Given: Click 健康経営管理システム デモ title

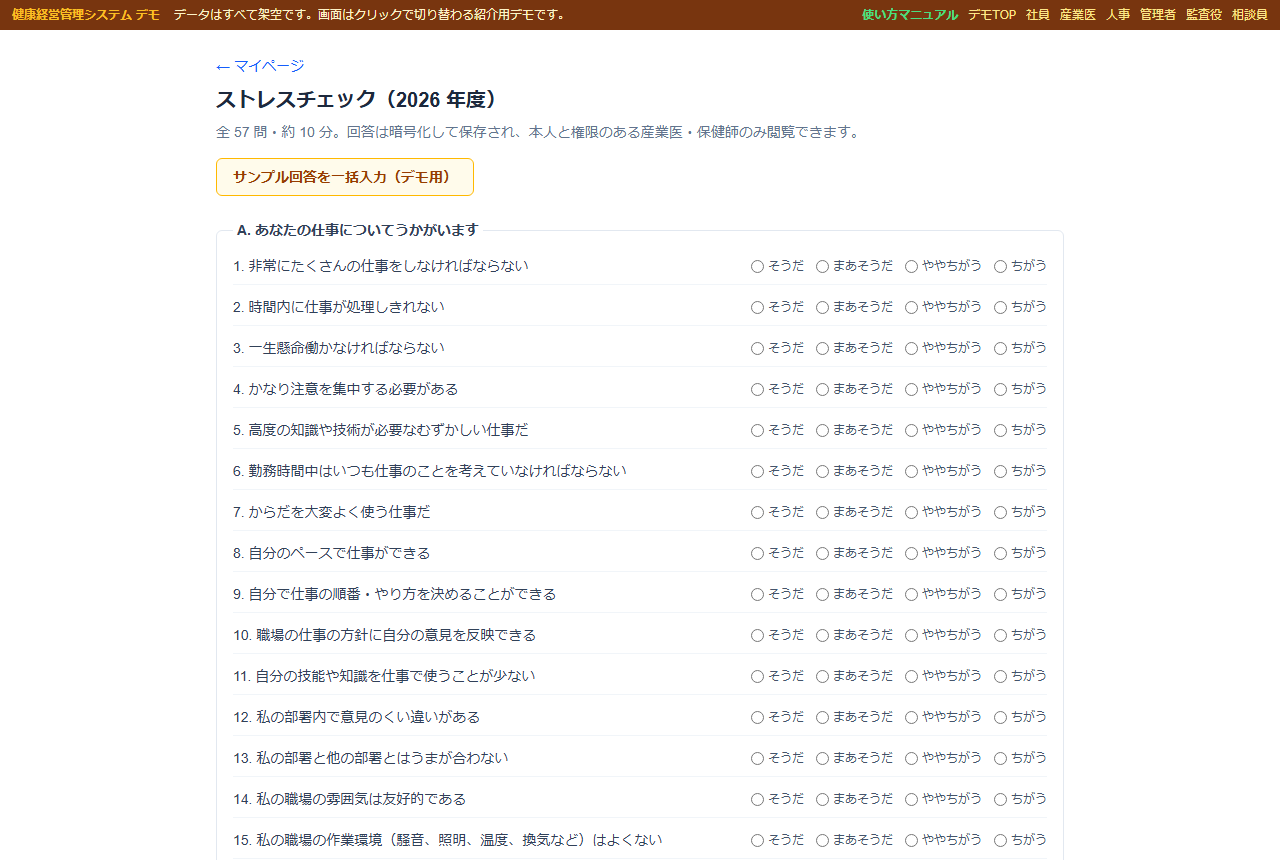Looking at the screenshot, I should (x=85, y=15).
